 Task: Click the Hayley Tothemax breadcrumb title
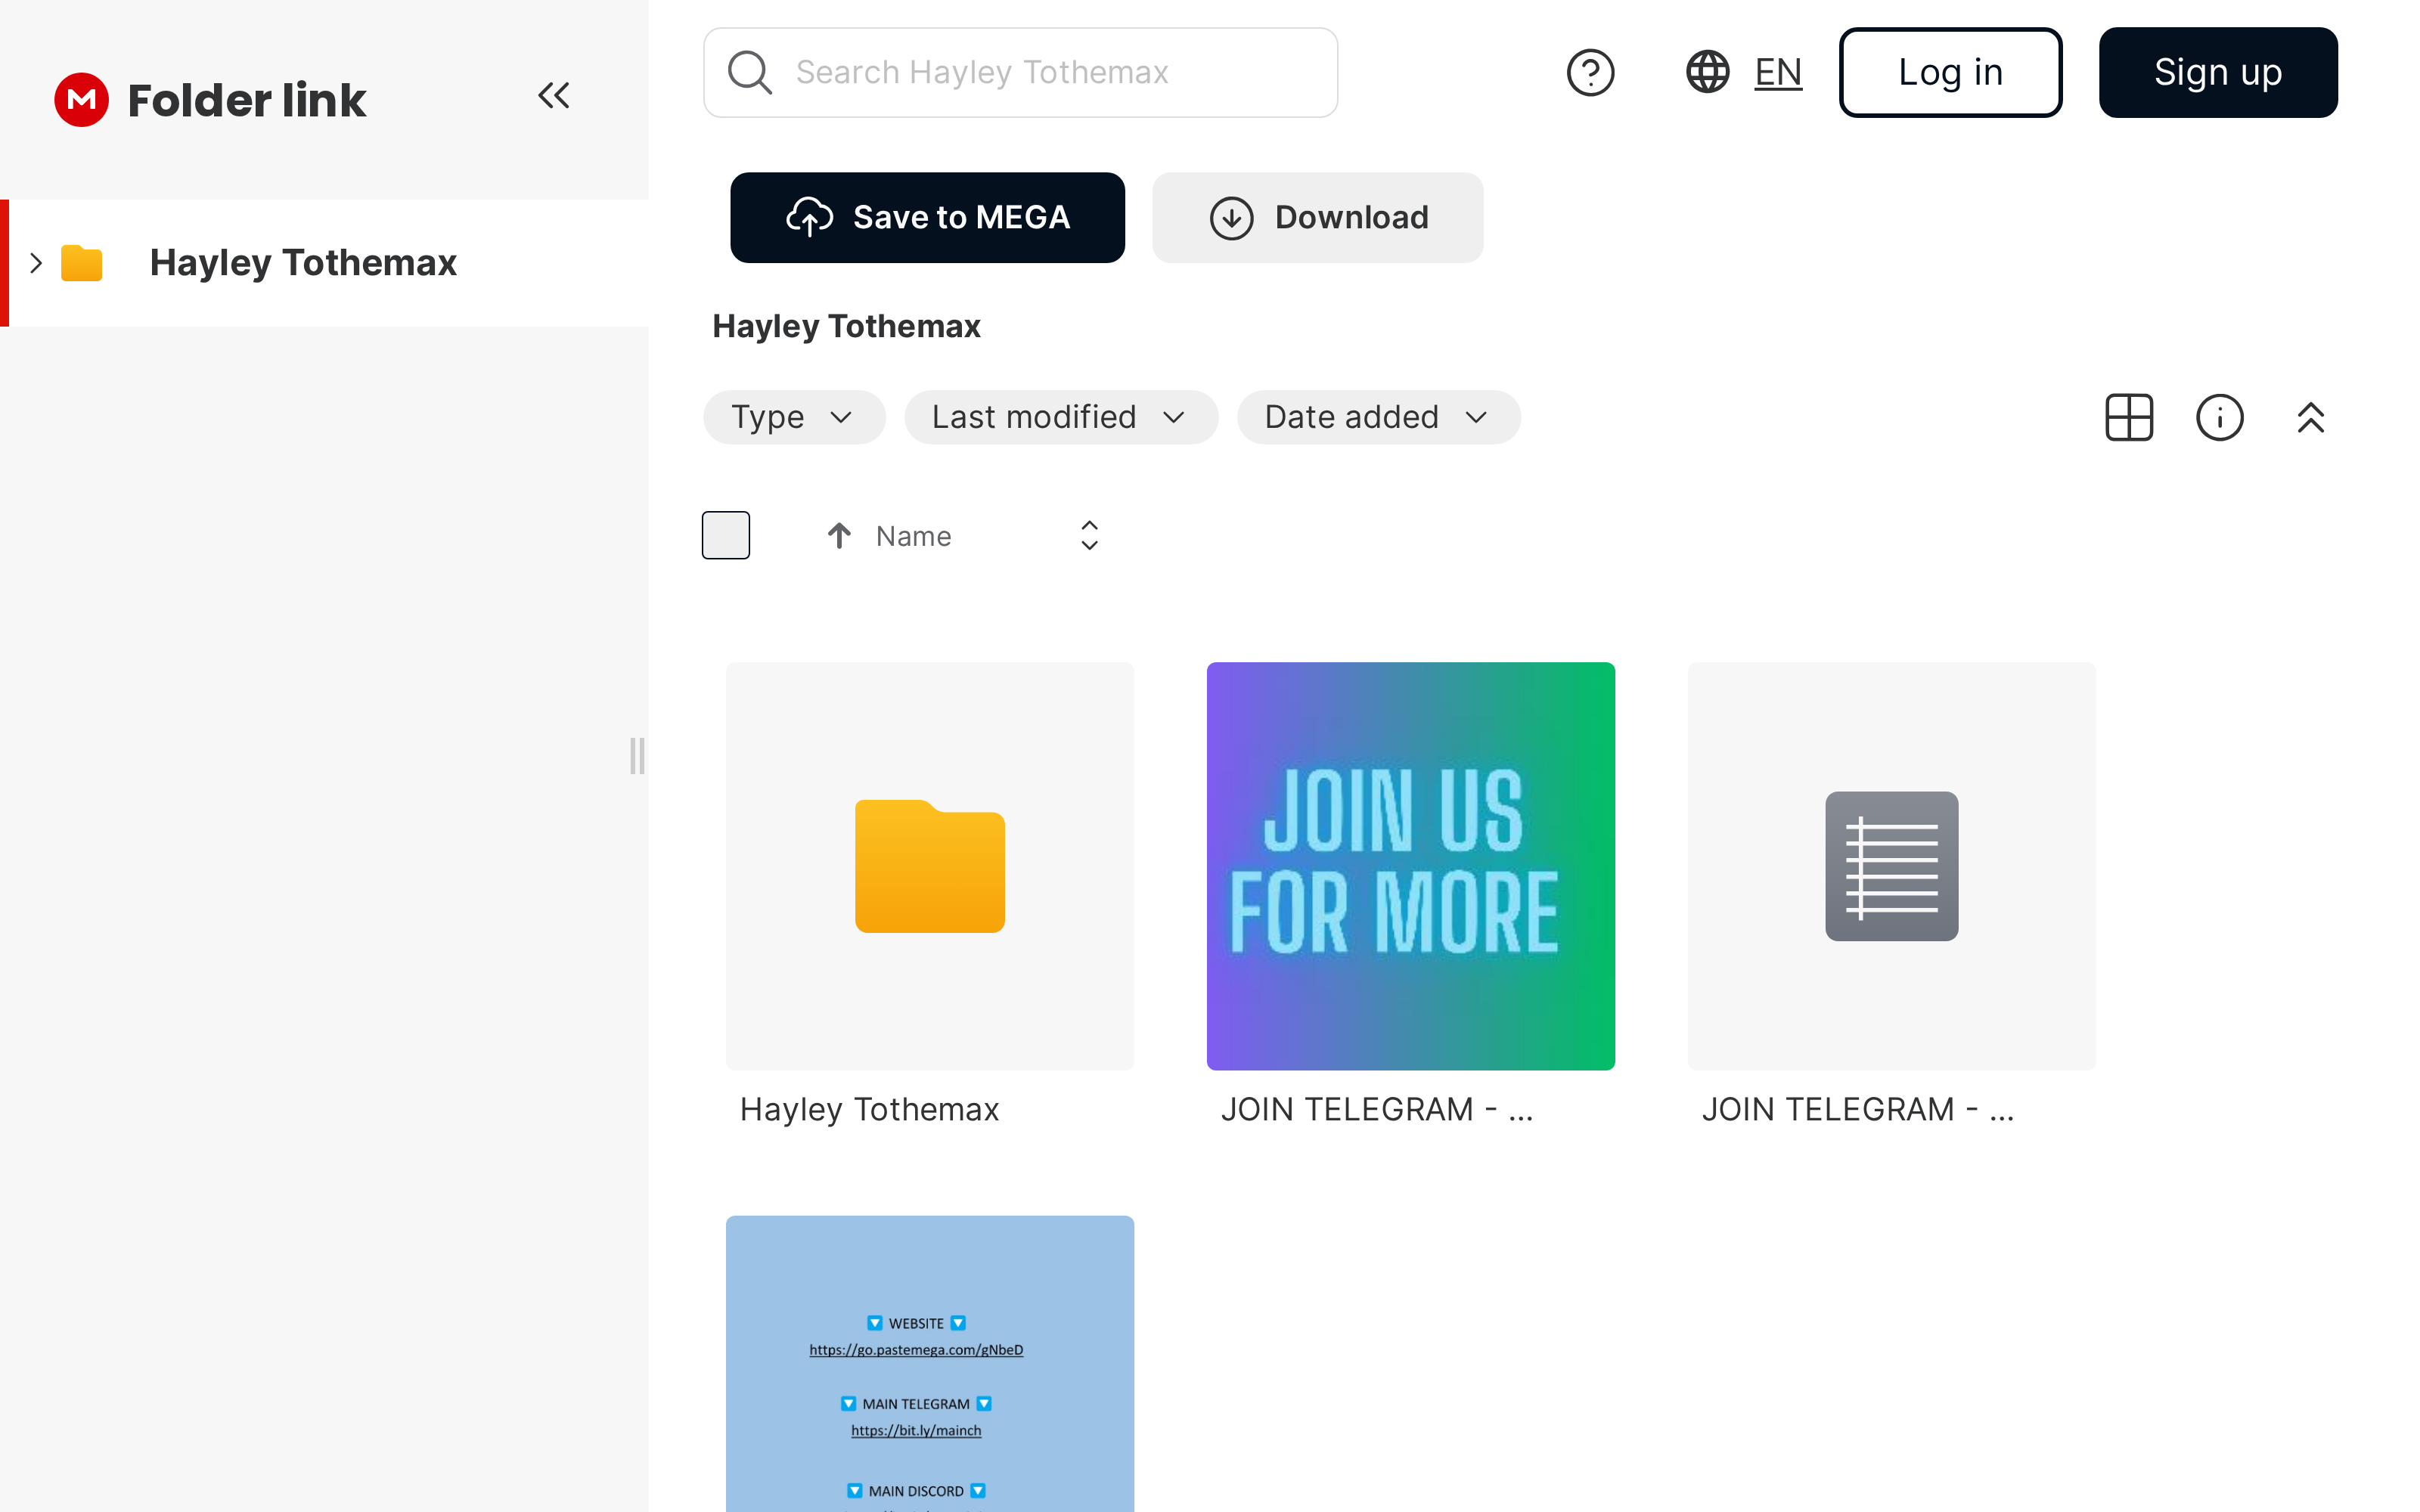pyautogui.click(x=846, y=326)
